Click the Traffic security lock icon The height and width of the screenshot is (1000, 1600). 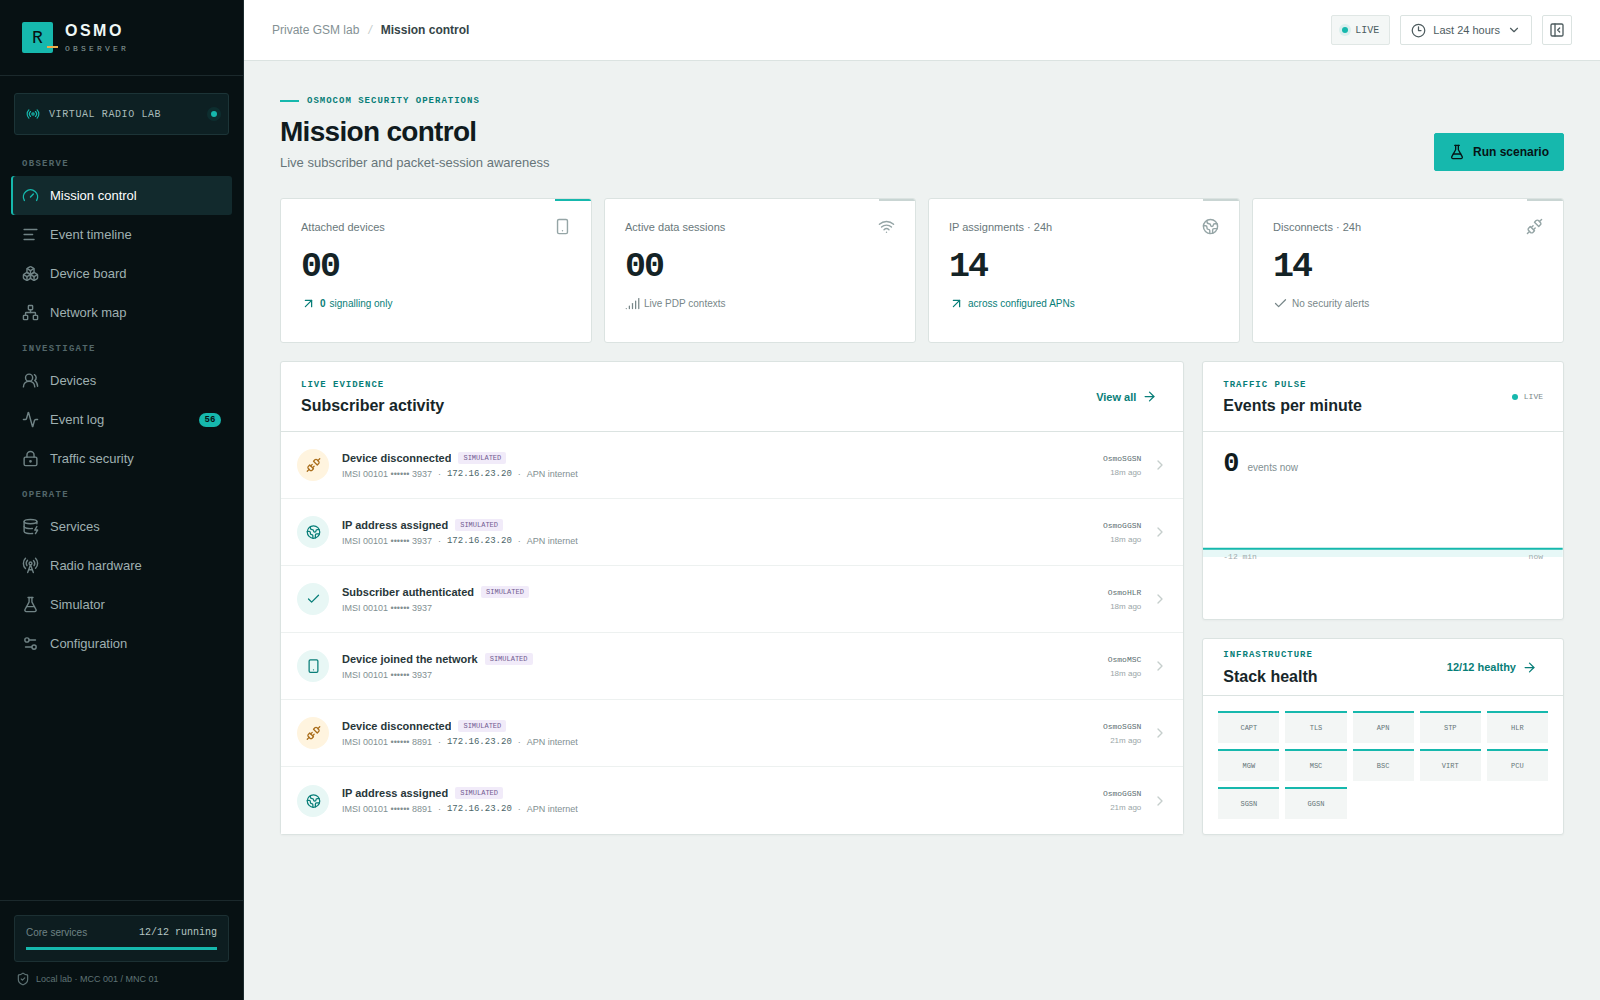tap(31, 459)
